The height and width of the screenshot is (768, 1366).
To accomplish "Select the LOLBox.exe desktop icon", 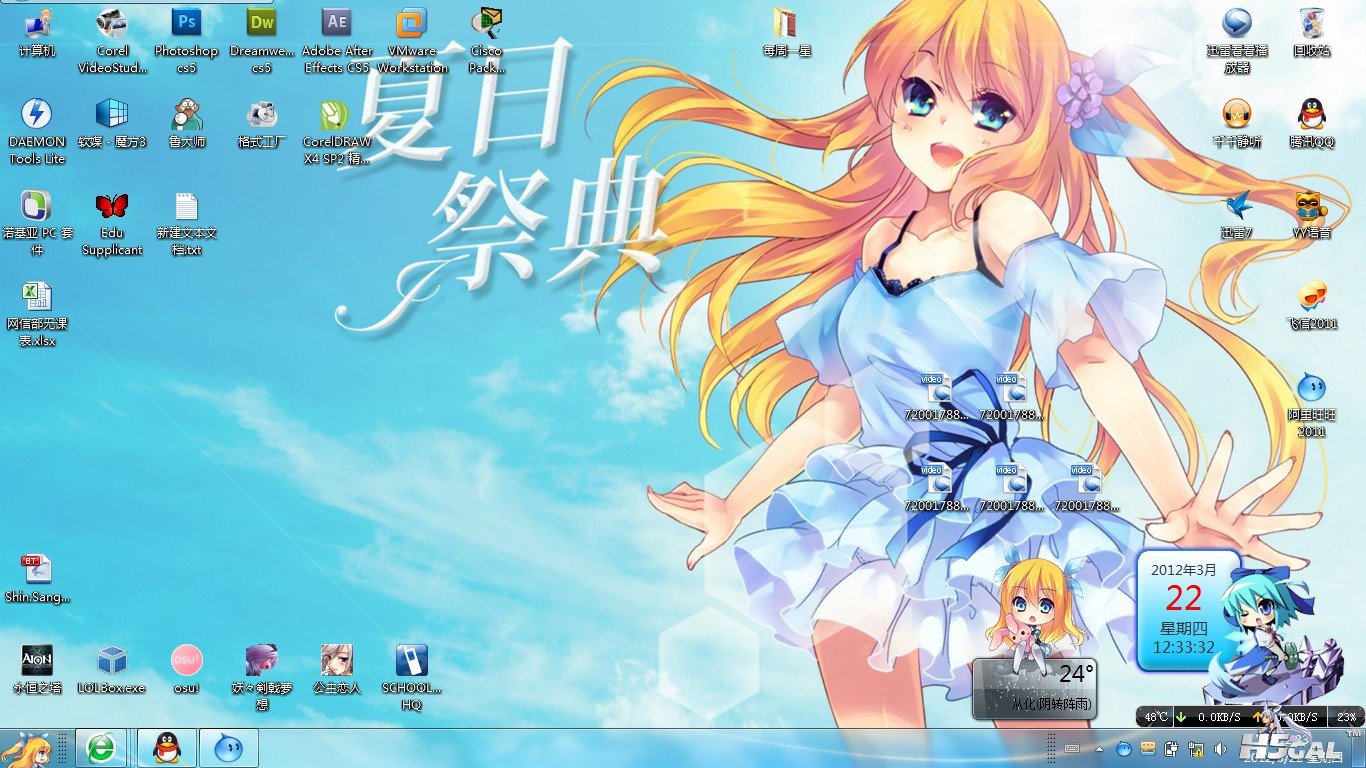I will (x=112, y=670).
